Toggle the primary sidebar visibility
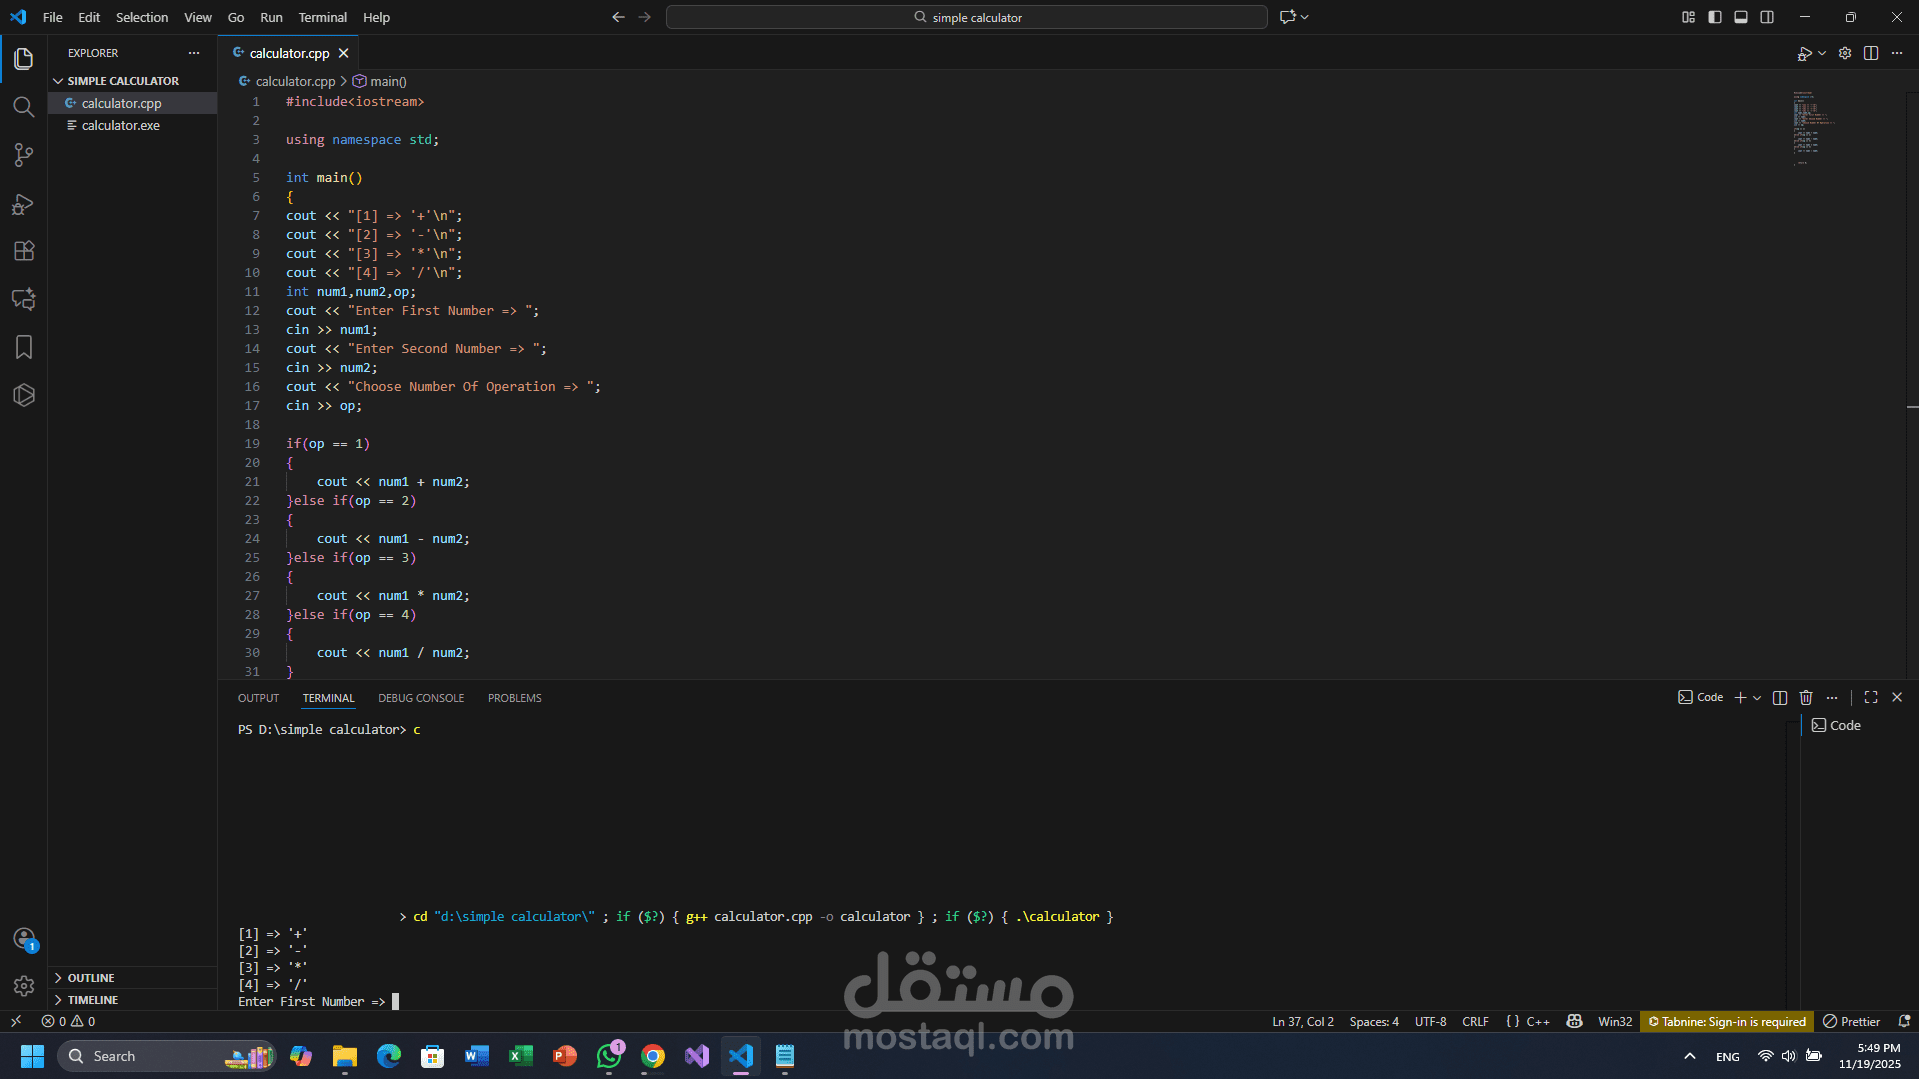1919x1079 pixels. [1714, 17]
